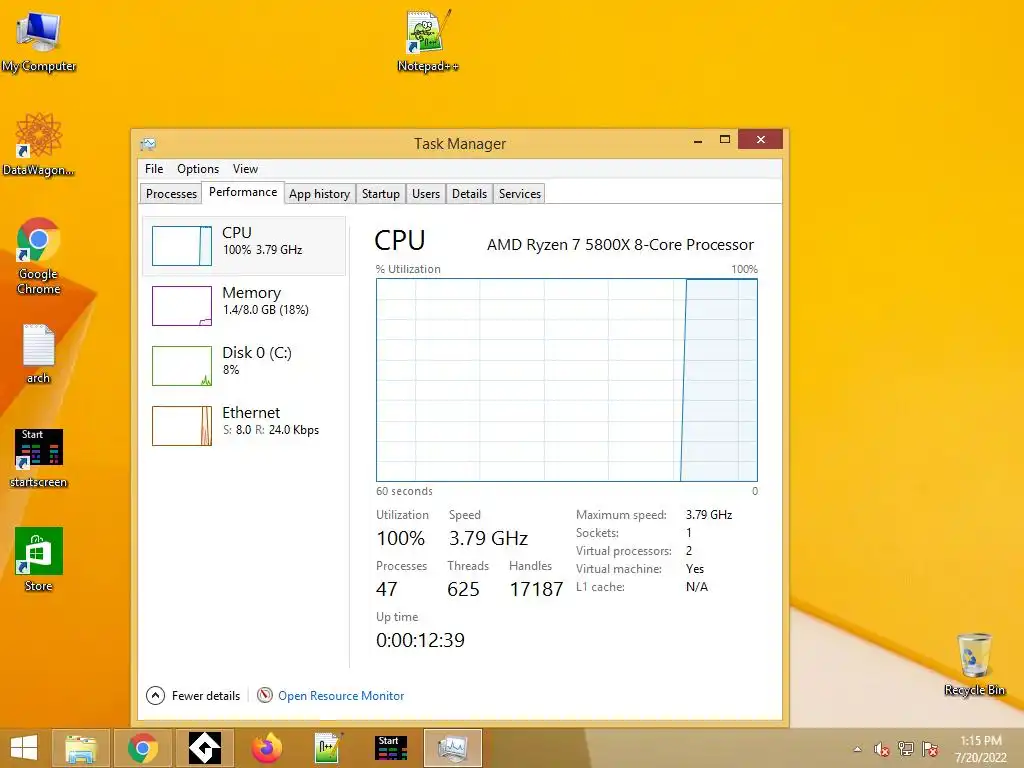
Task: Click the taskbar clock showing 1:15 PM
Action: (981, 749)
